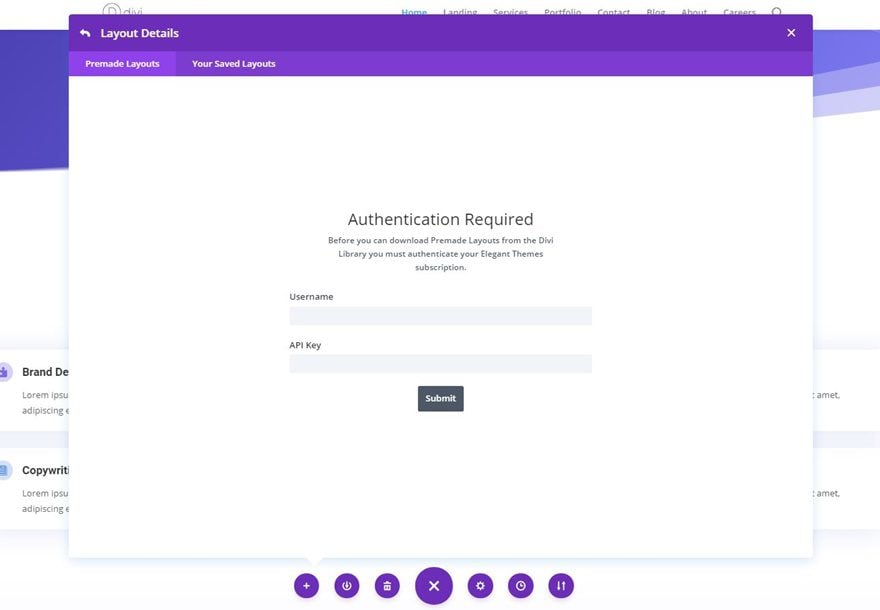Viewport: 880px width, 610px height.
Task: Open page settings gear icon
Action: tap(480, 586)
